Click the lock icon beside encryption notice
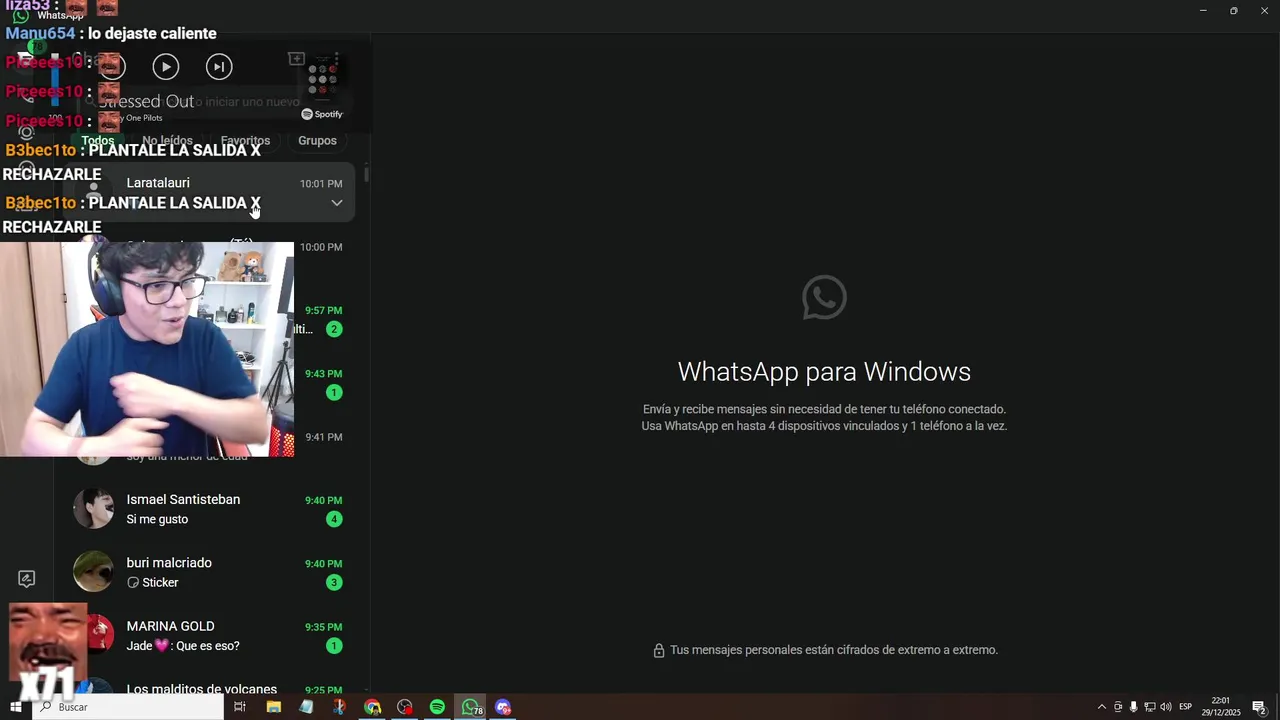Viewport: 1280px width, 720px height. point(659,651)
